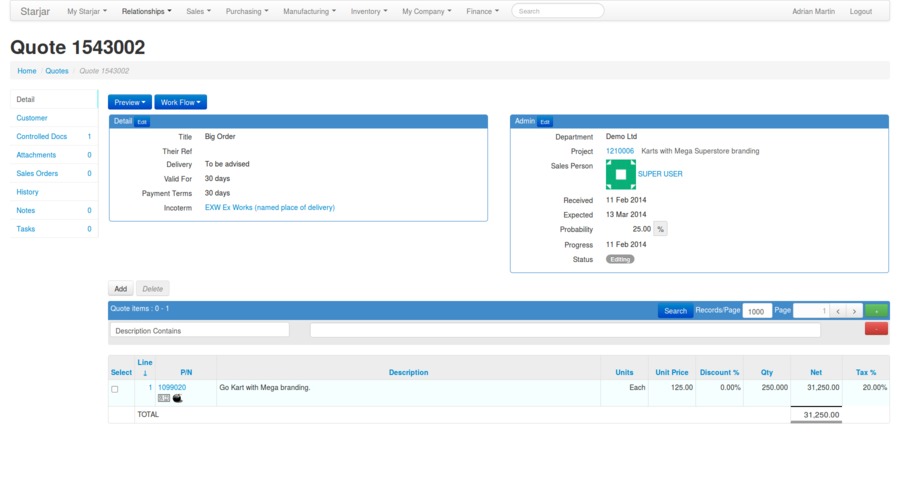Screen dimensions: 900x500
Task: Open project link 1210006
Action: pyautogui.click(x=620, y=151)
